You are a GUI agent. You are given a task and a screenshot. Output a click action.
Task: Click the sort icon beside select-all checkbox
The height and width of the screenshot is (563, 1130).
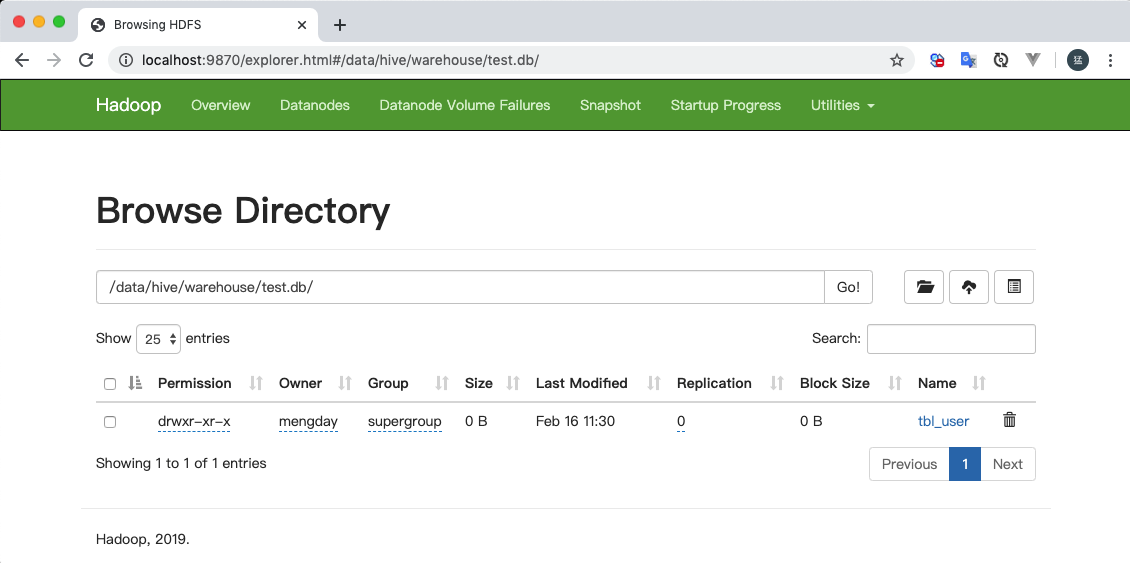(135, 384)
